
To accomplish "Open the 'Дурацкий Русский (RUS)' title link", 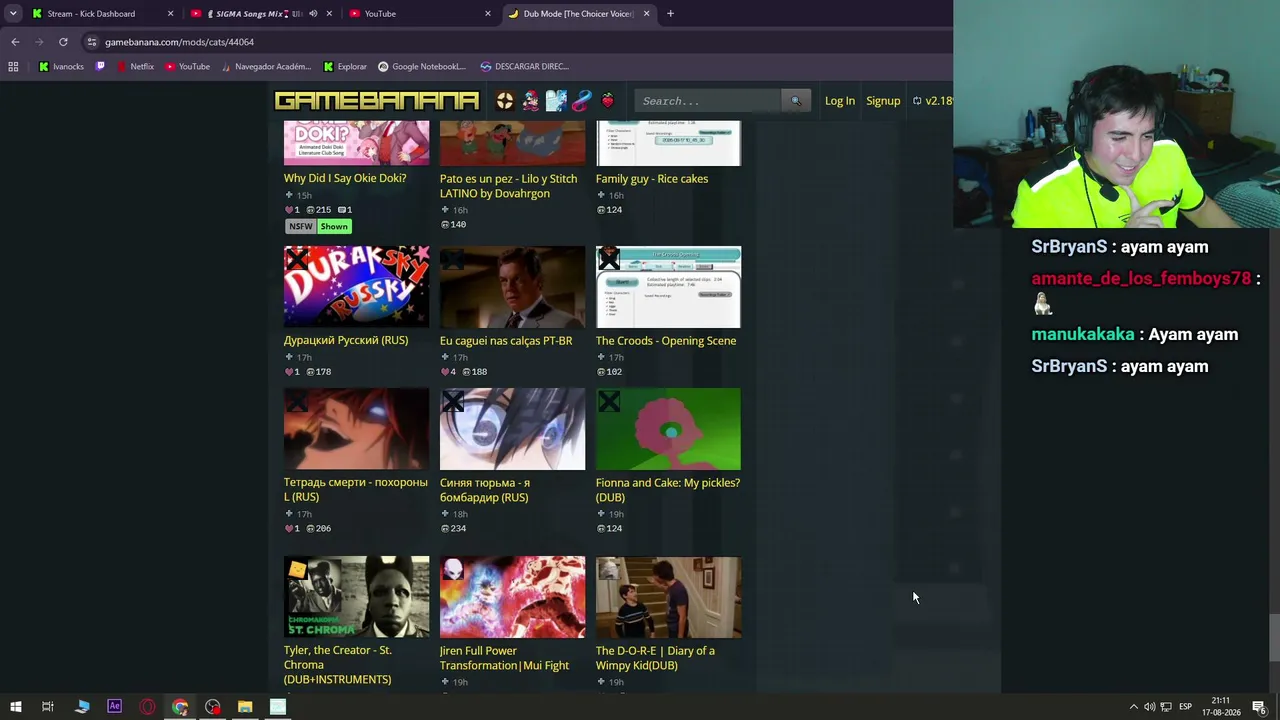I will coord(346,341).
